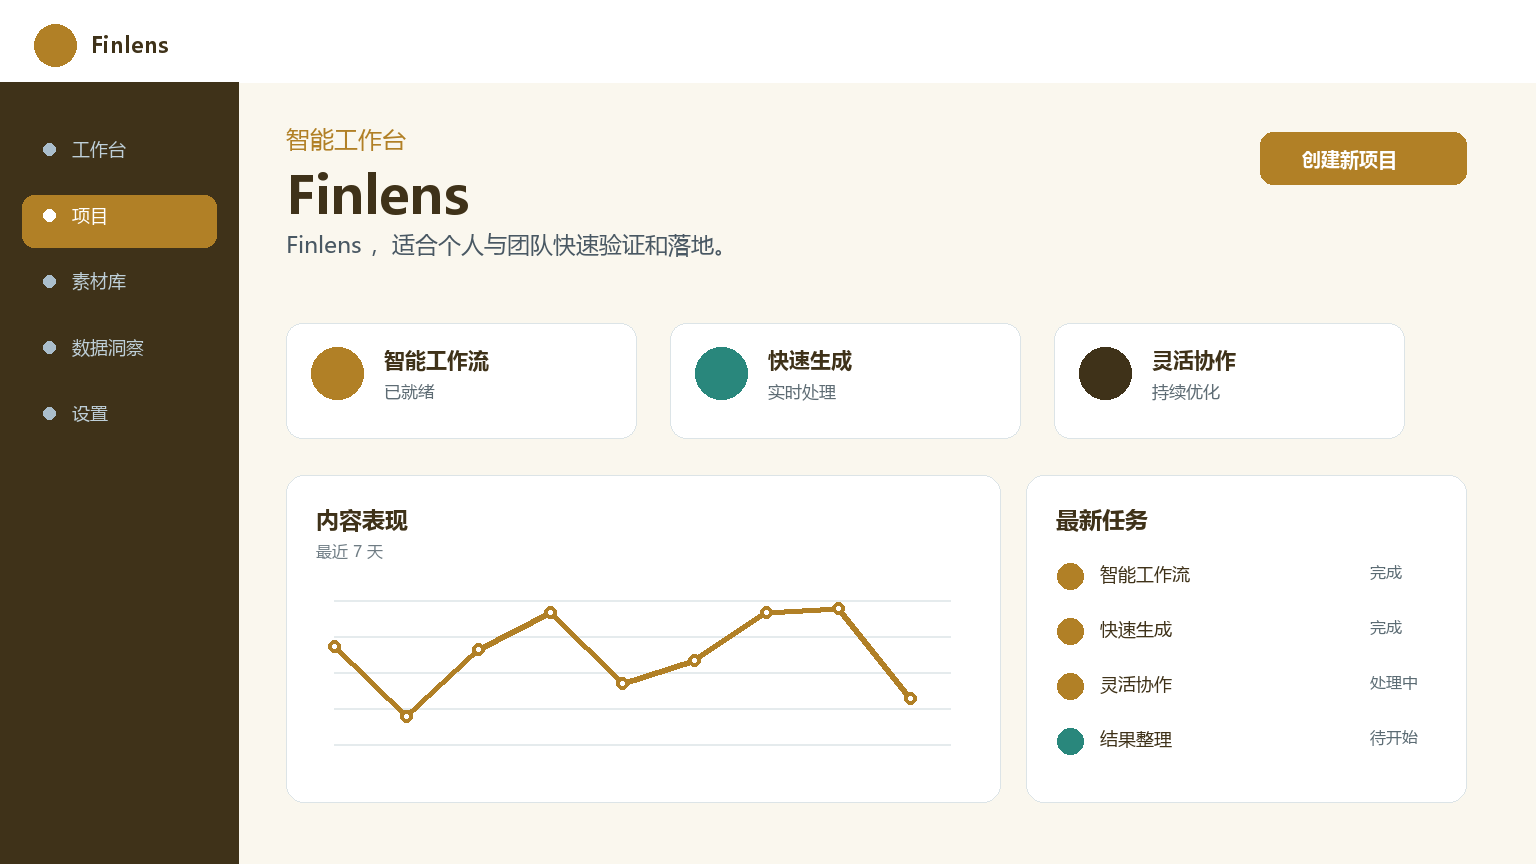The image size is (1536, 864).
Task: Click the highest peak point on chart
Action: (x=838, y=608)
